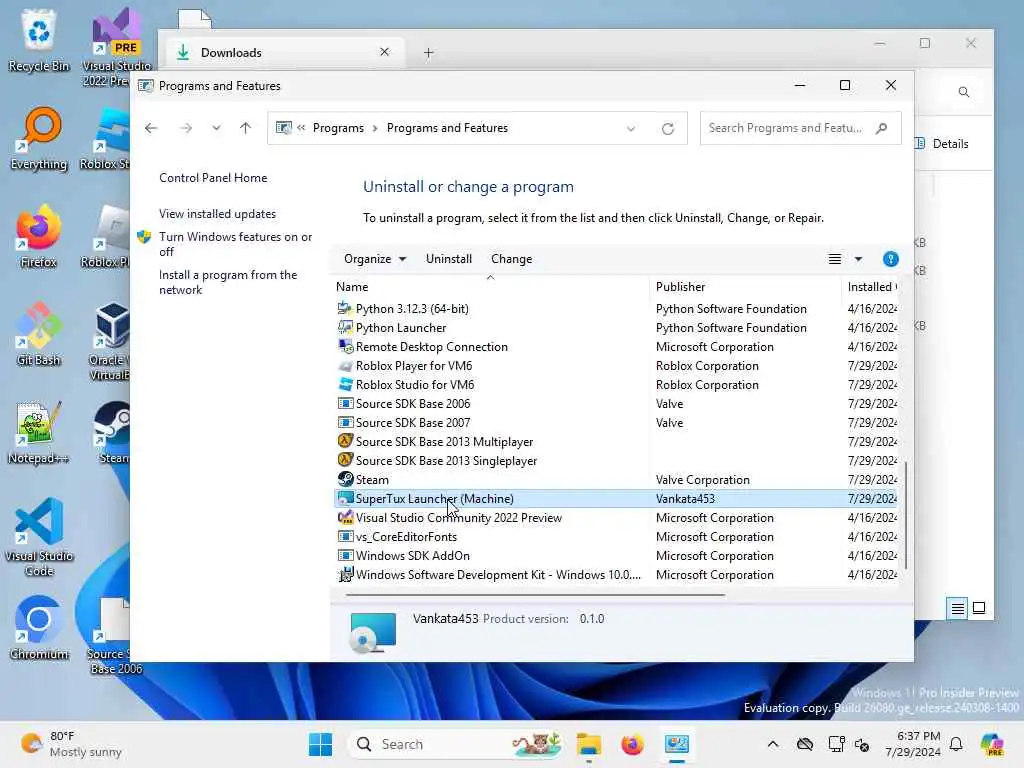Expand the address bar history dropdown

[631, 129]
